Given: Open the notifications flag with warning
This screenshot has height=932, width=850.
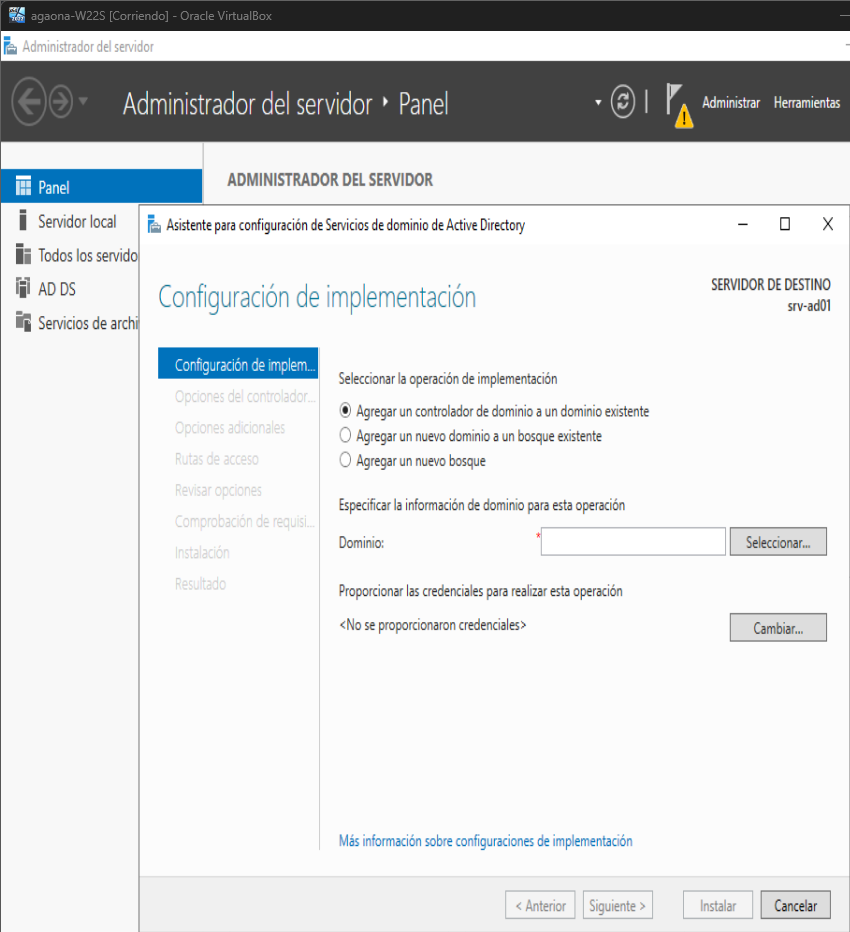Looking at the screenshot, I should click(x=677, y=105).
